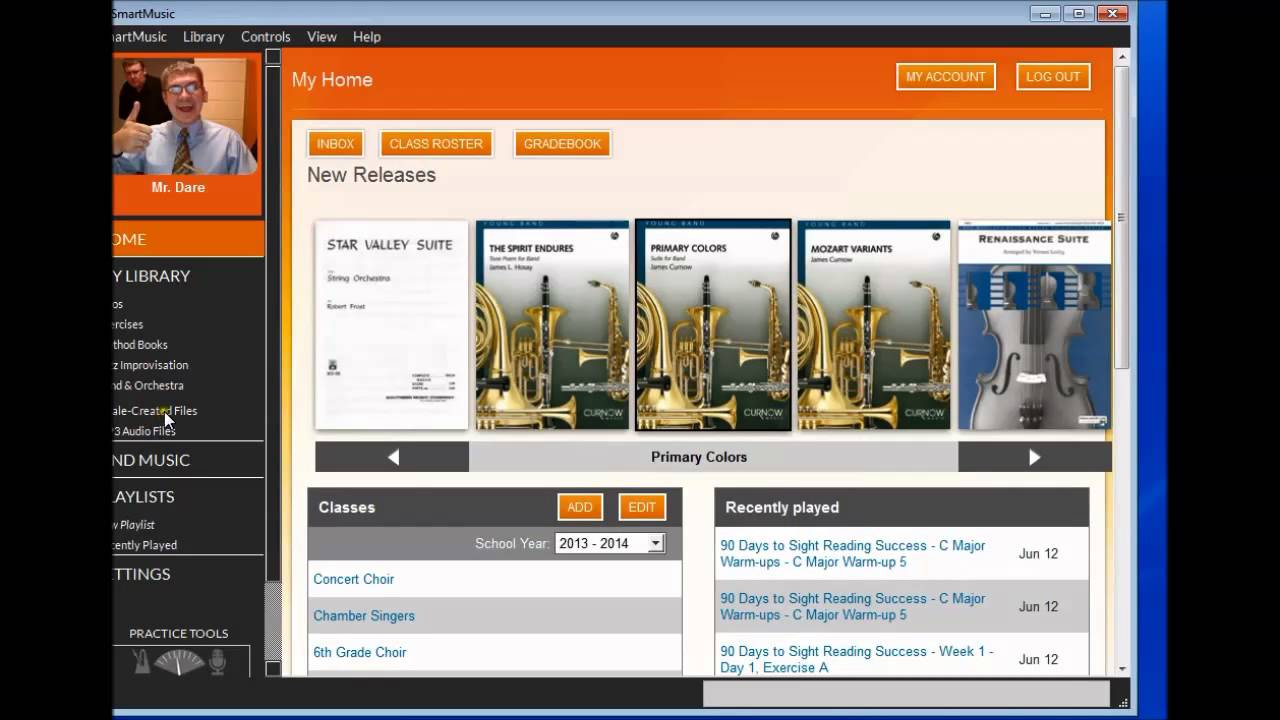
Task: Open The Spirit Endures cover
Action: 552,325
